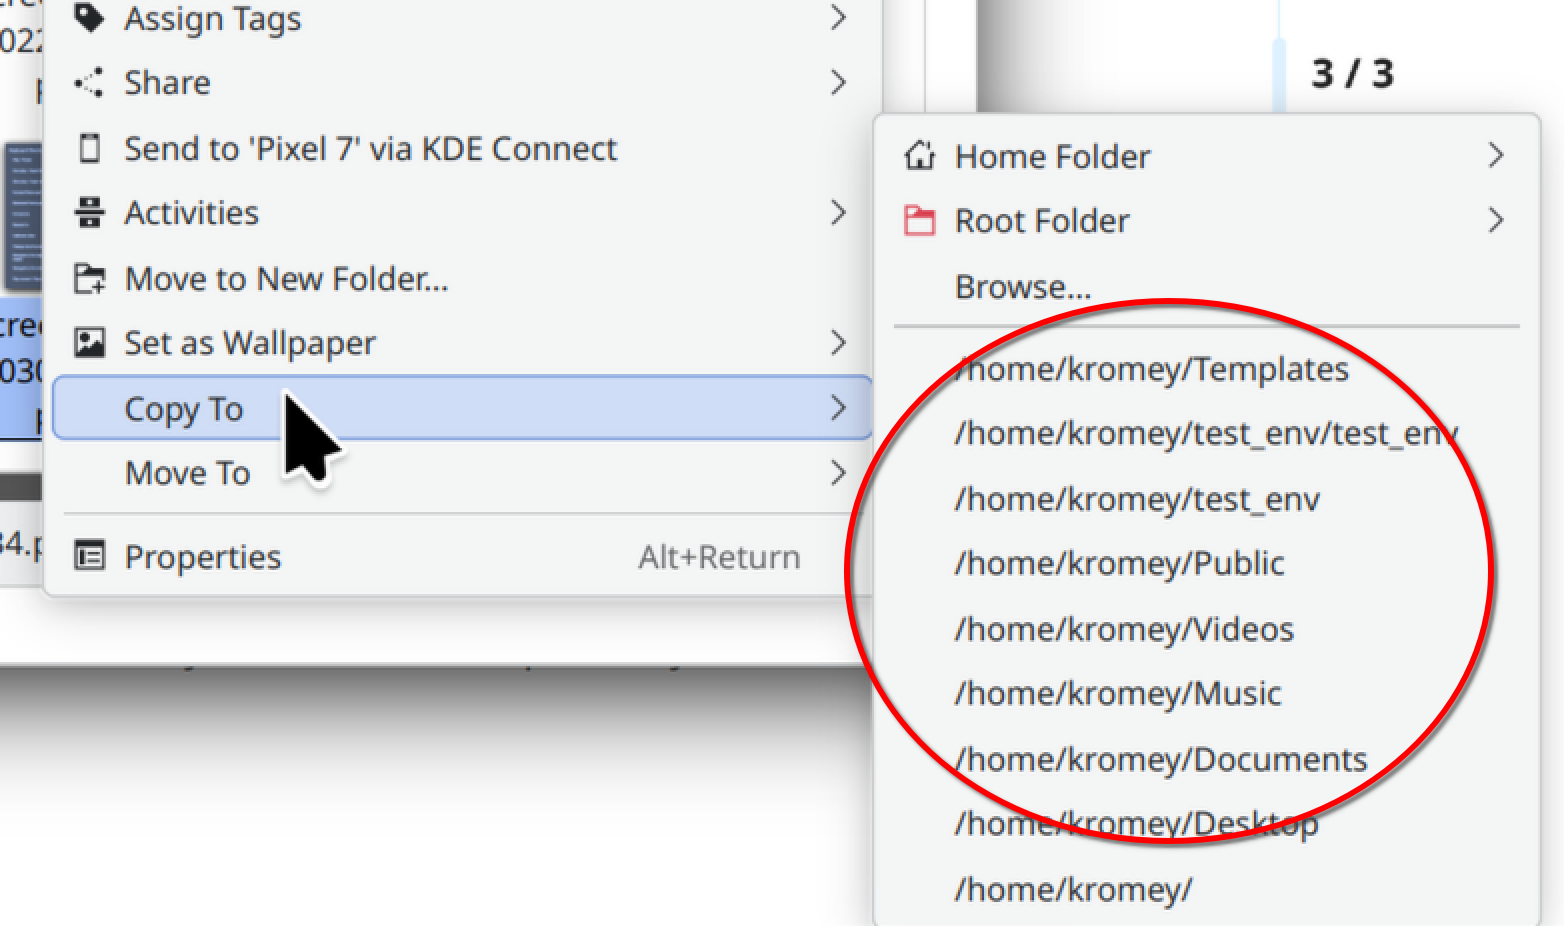Expand the Home Folder submenu arrow
This screenshot has width=1564, height=926.
tap(1495, 156)
